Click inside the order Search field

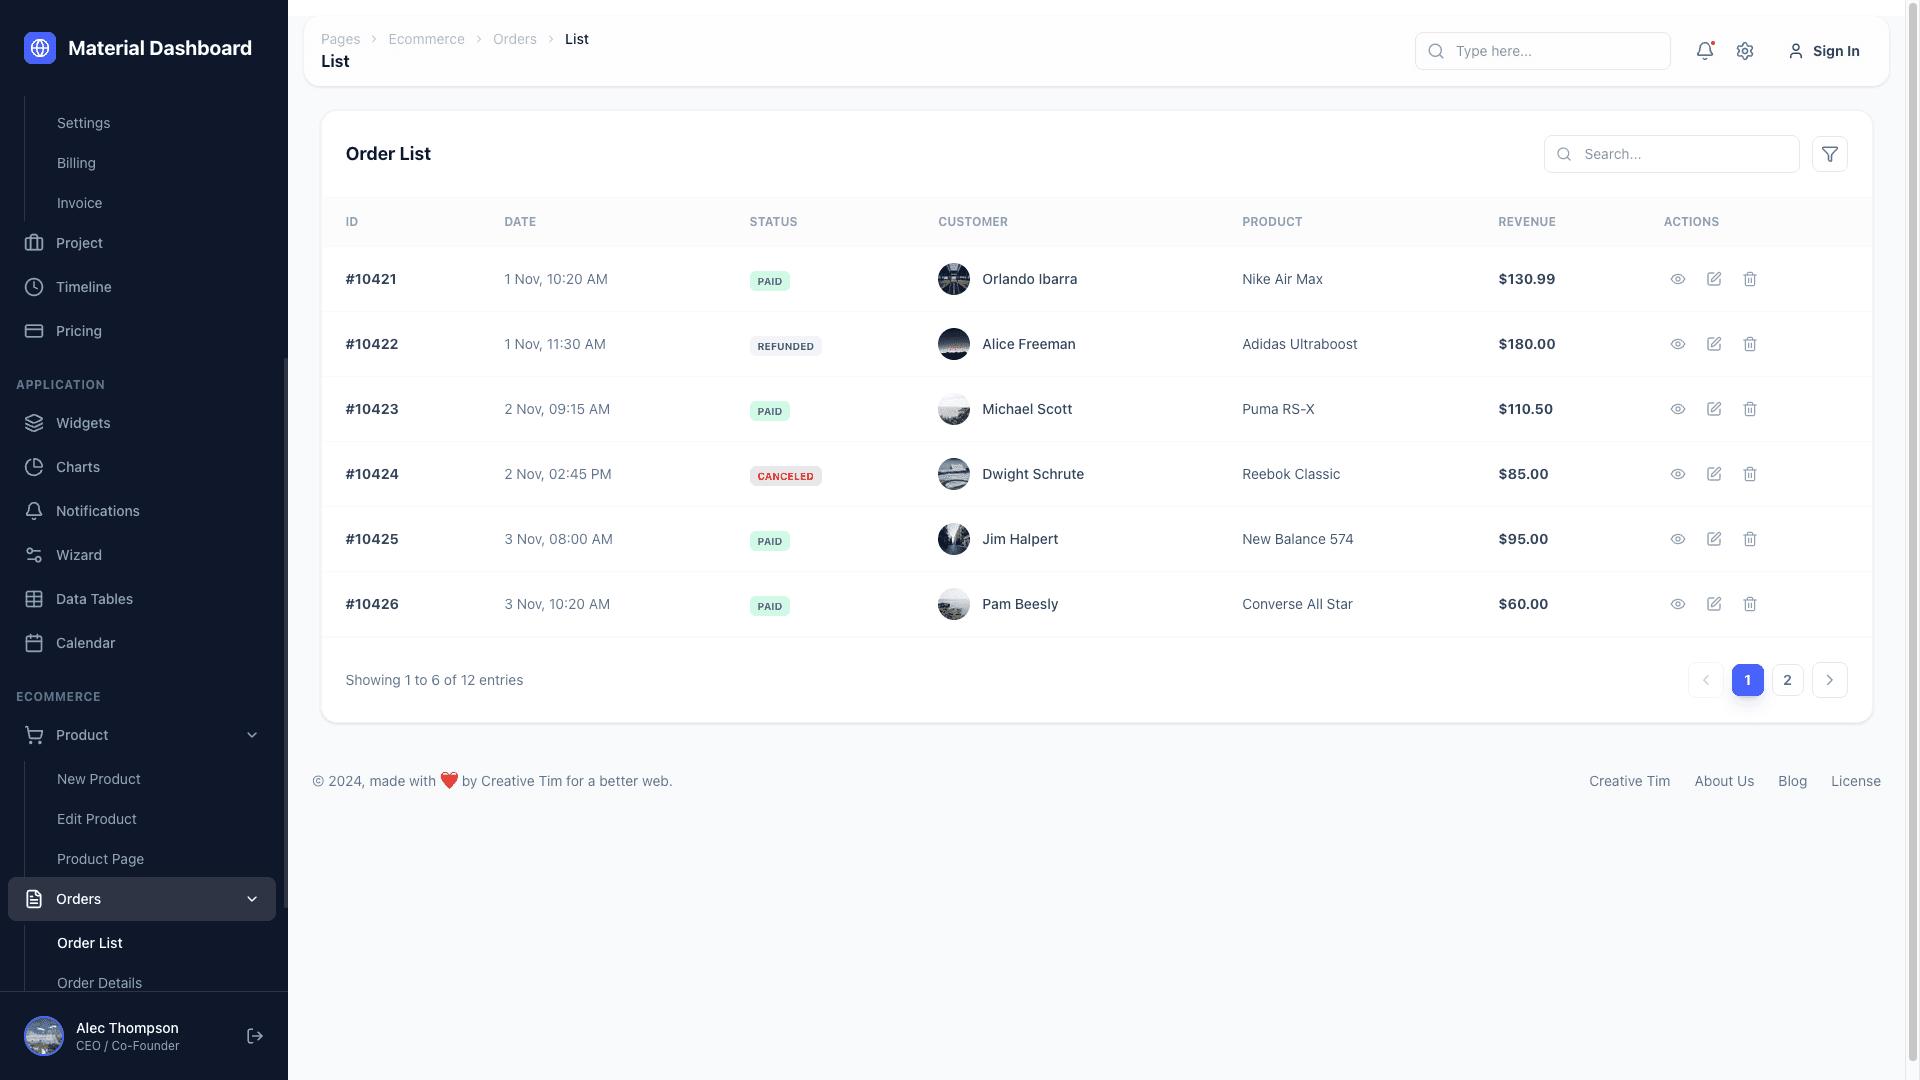point(1671,154)
